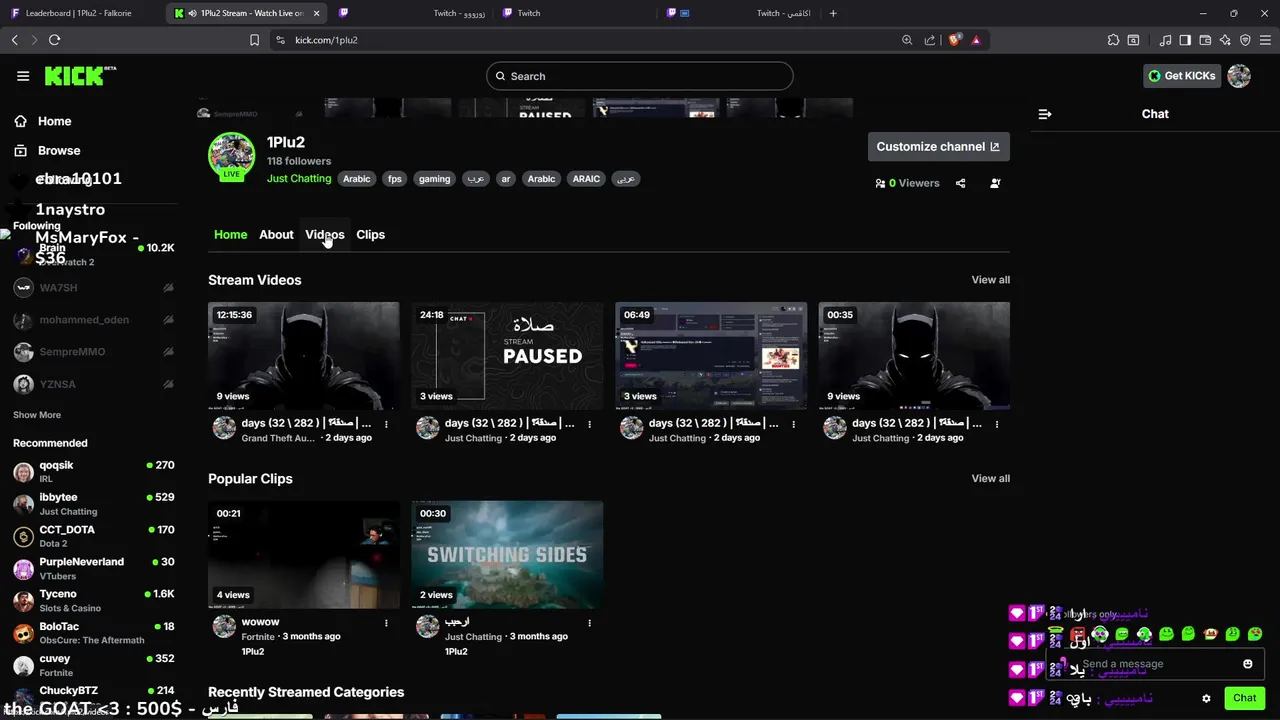Open options for 12:15:36 stream video

(x=386, y=424)
